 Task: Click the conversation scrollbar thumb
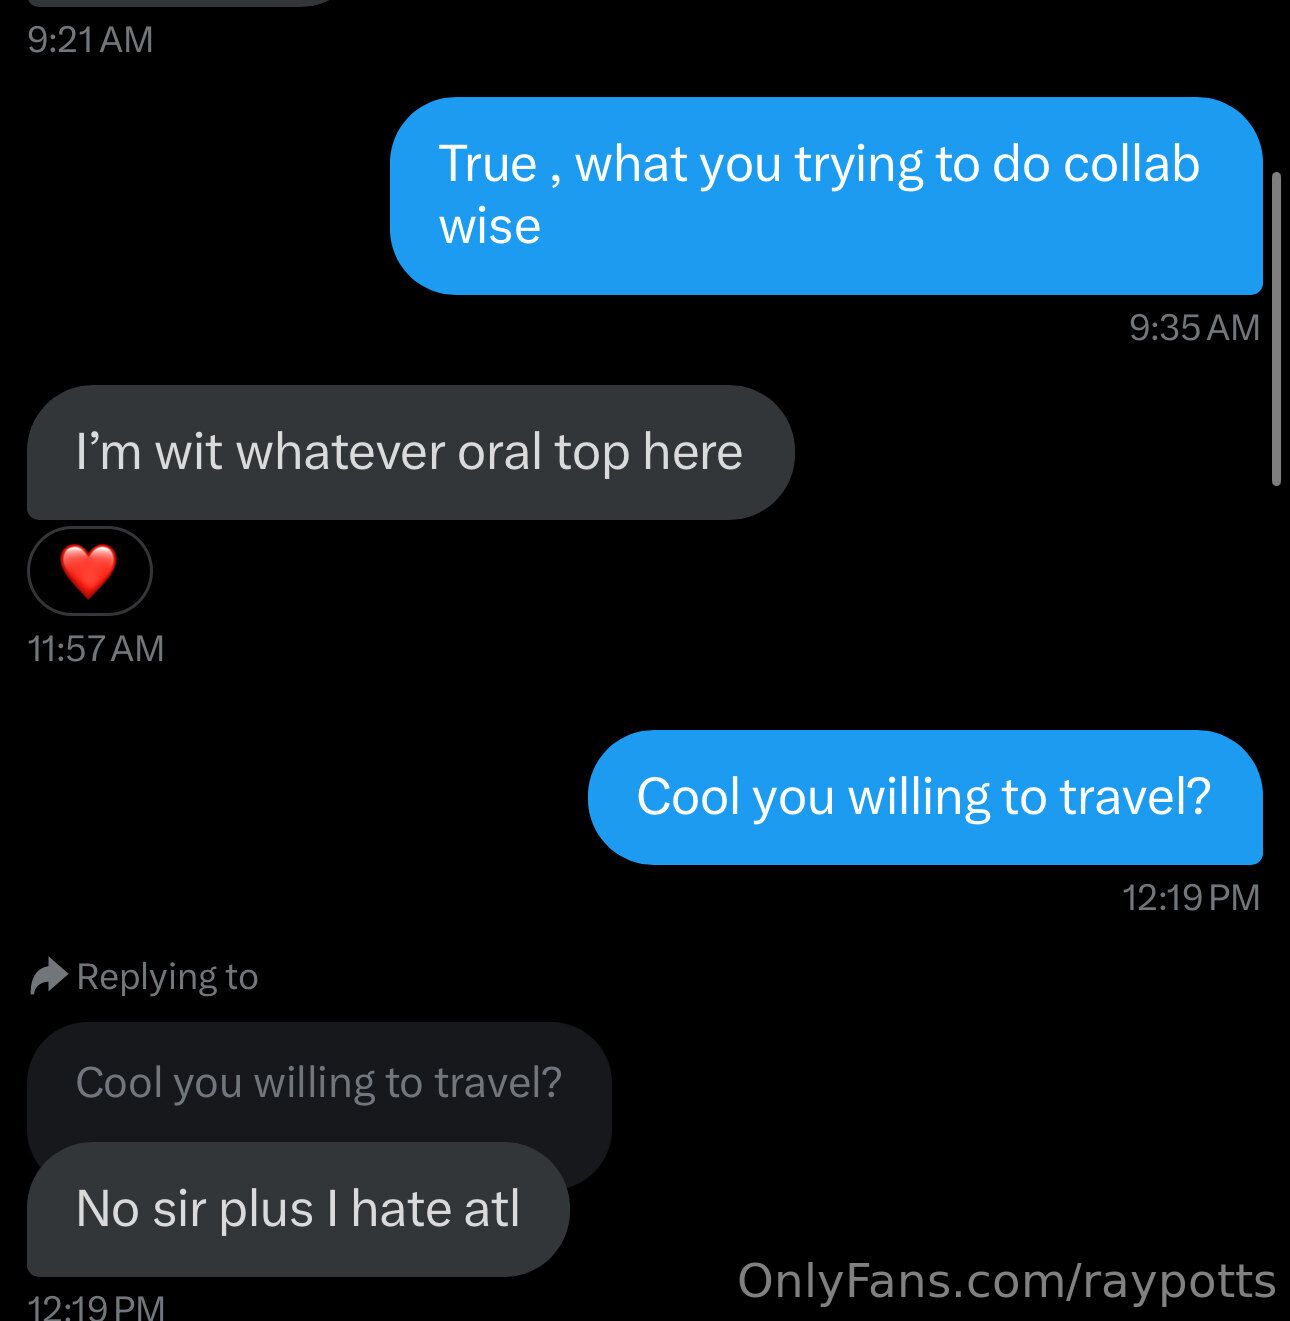pyautogui.click(x=1276, y=329)
